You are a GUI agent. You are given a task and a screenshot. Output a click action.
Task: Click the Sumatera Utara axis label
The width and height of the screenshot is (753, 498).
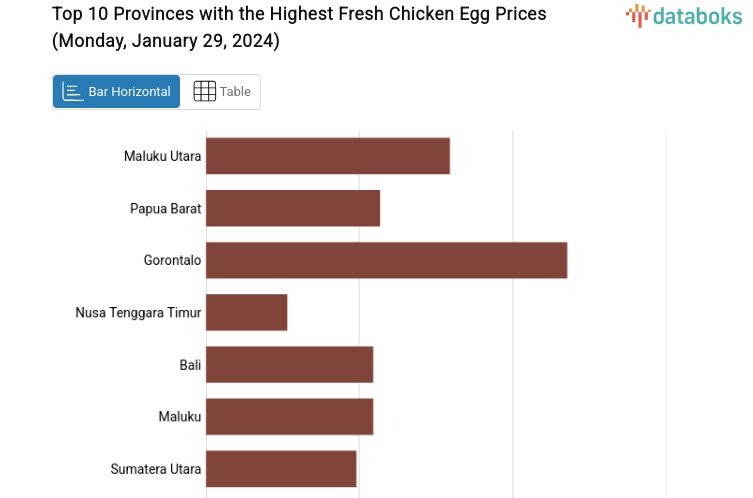point(156,468)
